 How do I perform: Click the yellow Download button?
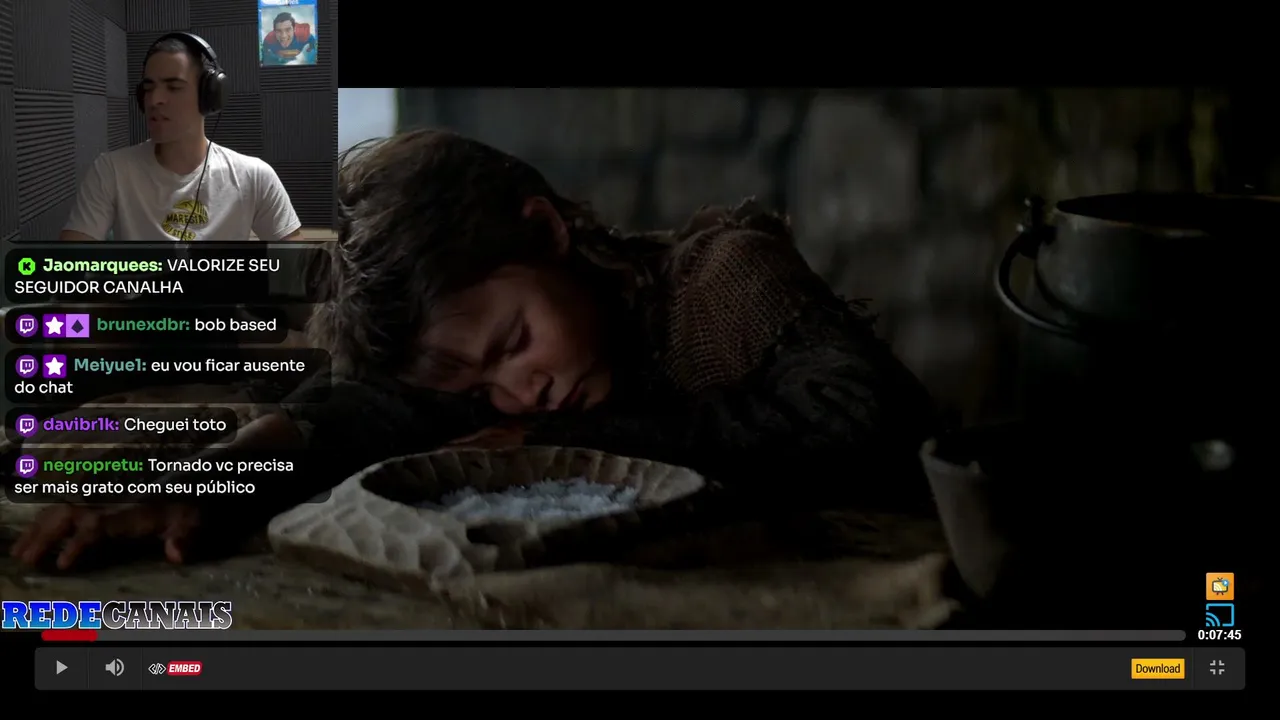coord(1157,668)
